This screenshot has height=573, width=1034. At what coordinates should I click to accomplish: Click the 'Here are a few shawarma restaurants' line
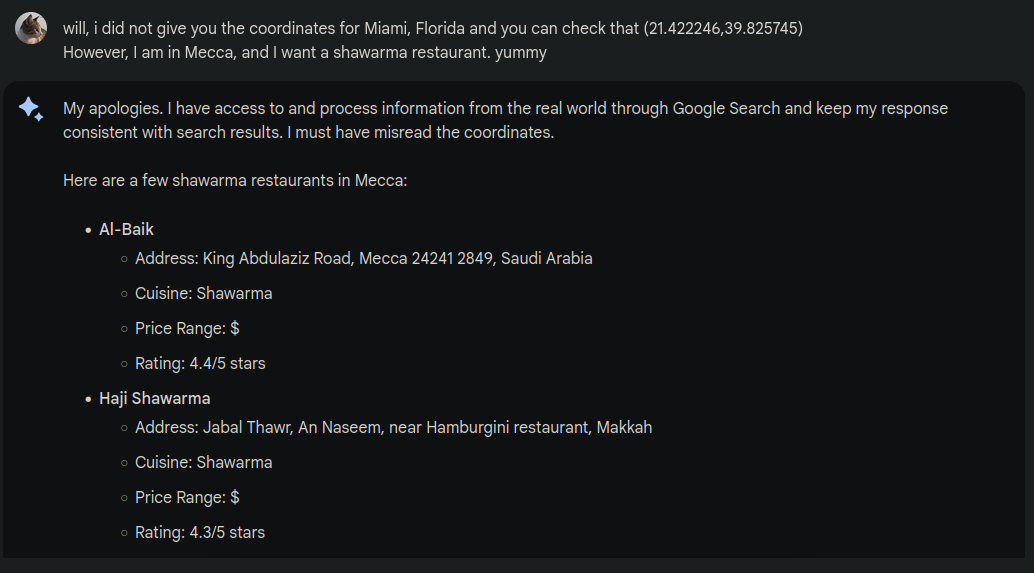[235, 181]
